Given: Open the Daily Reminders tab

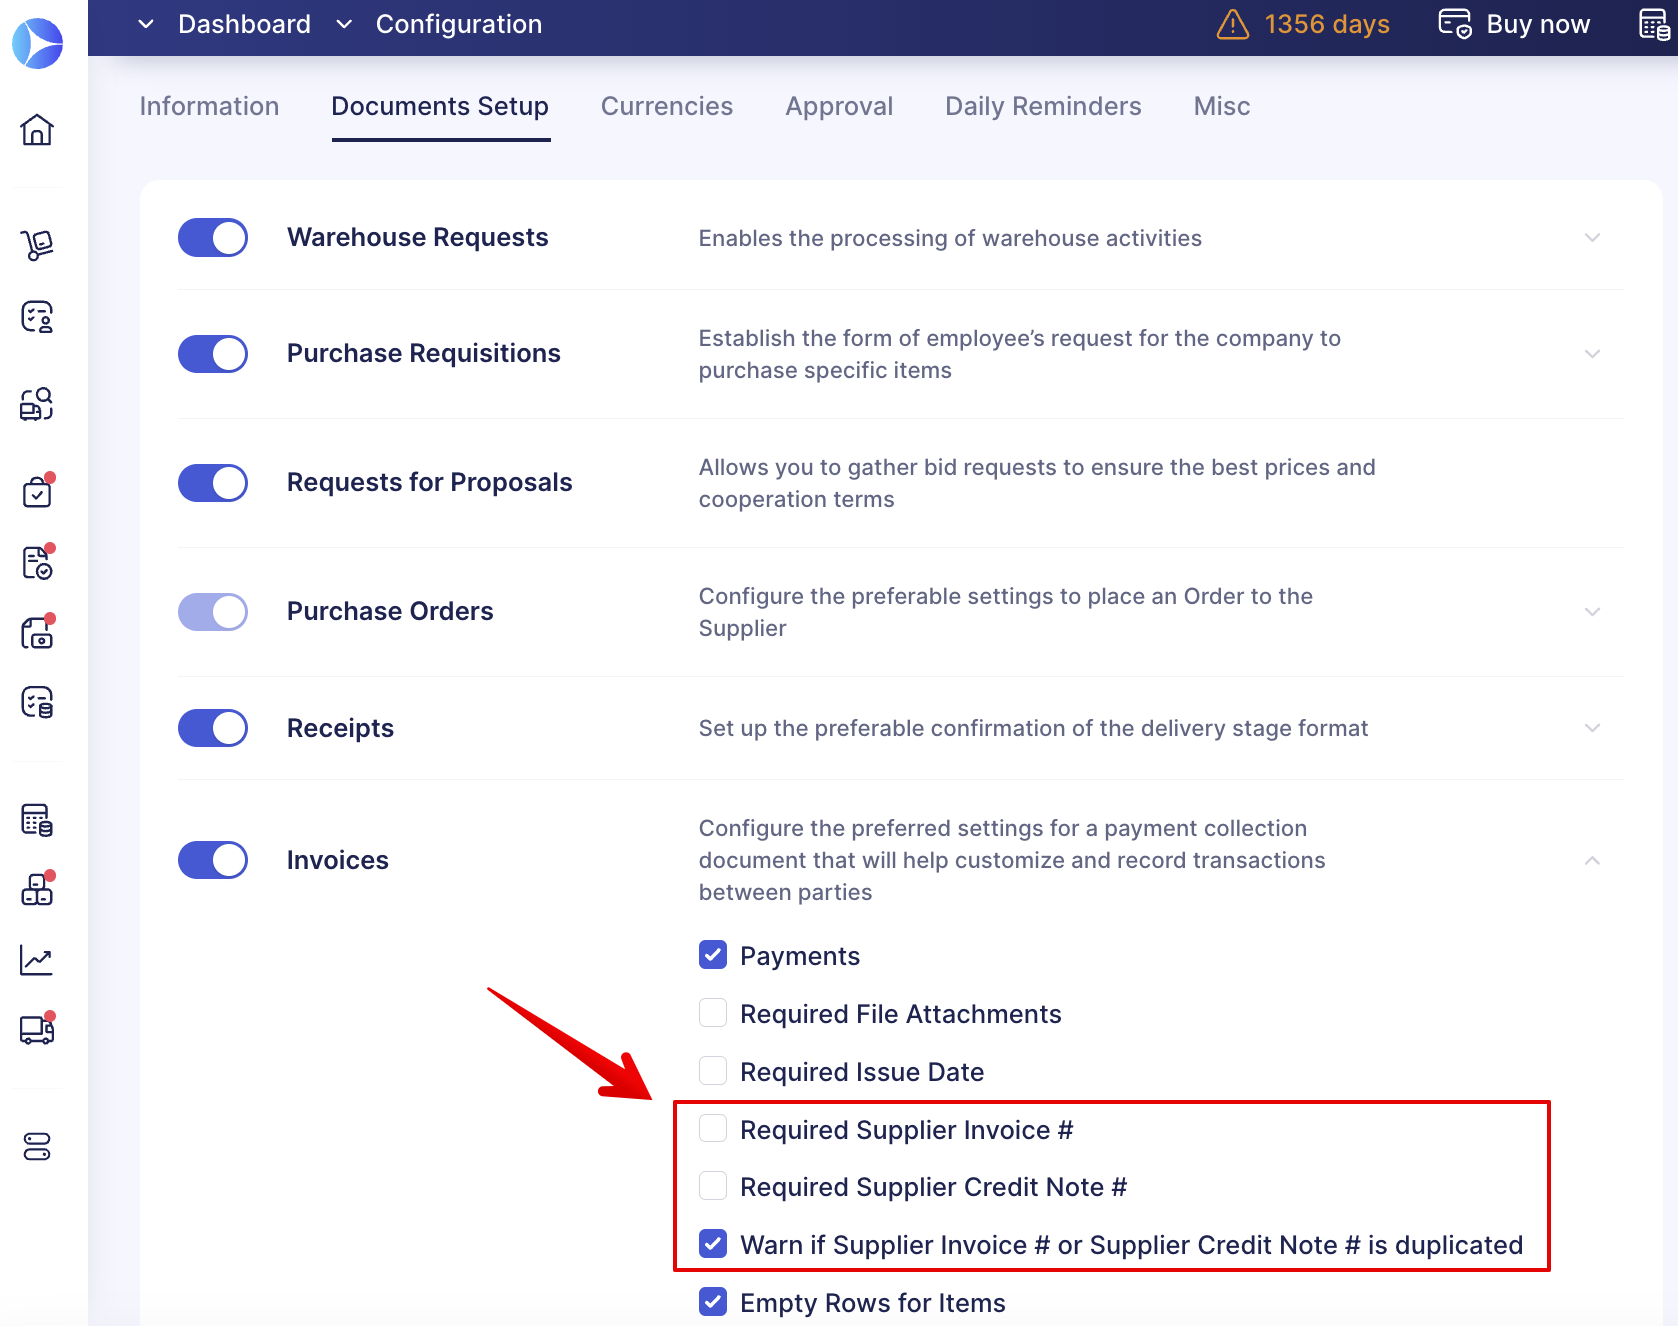Looking at the screenshot, I should (x=1043, y=106).
